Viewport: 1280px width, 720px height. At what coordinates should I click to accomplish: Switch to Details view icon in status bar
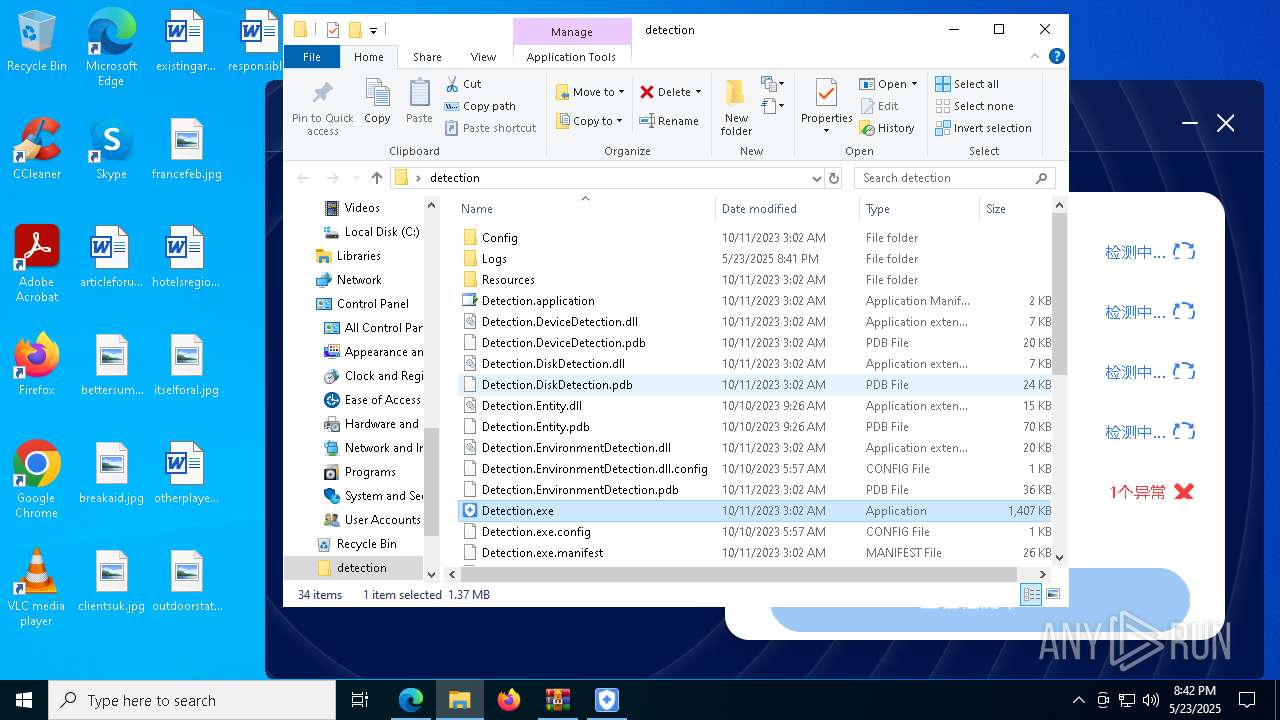[1031, 594]
